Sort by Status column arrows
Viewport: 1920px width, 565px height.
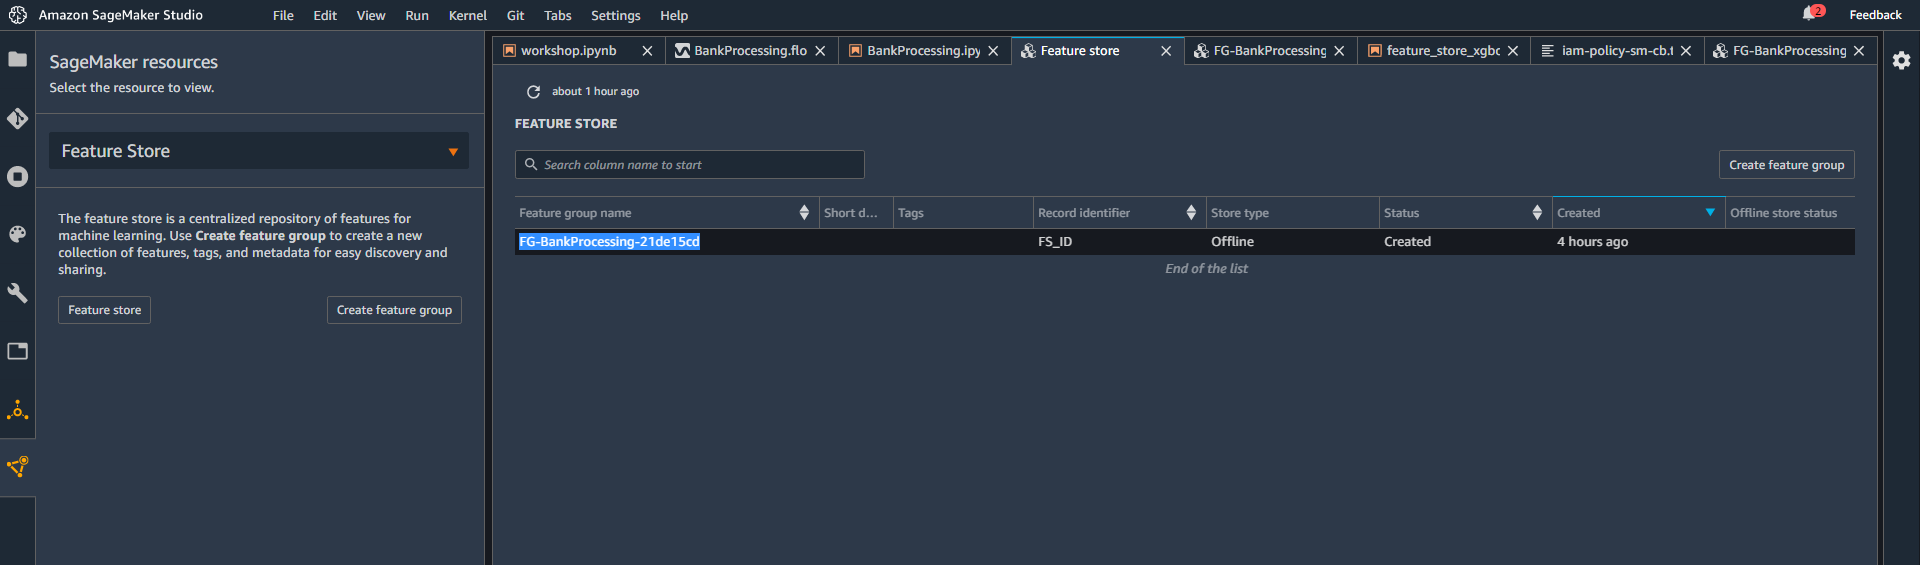1537,212
